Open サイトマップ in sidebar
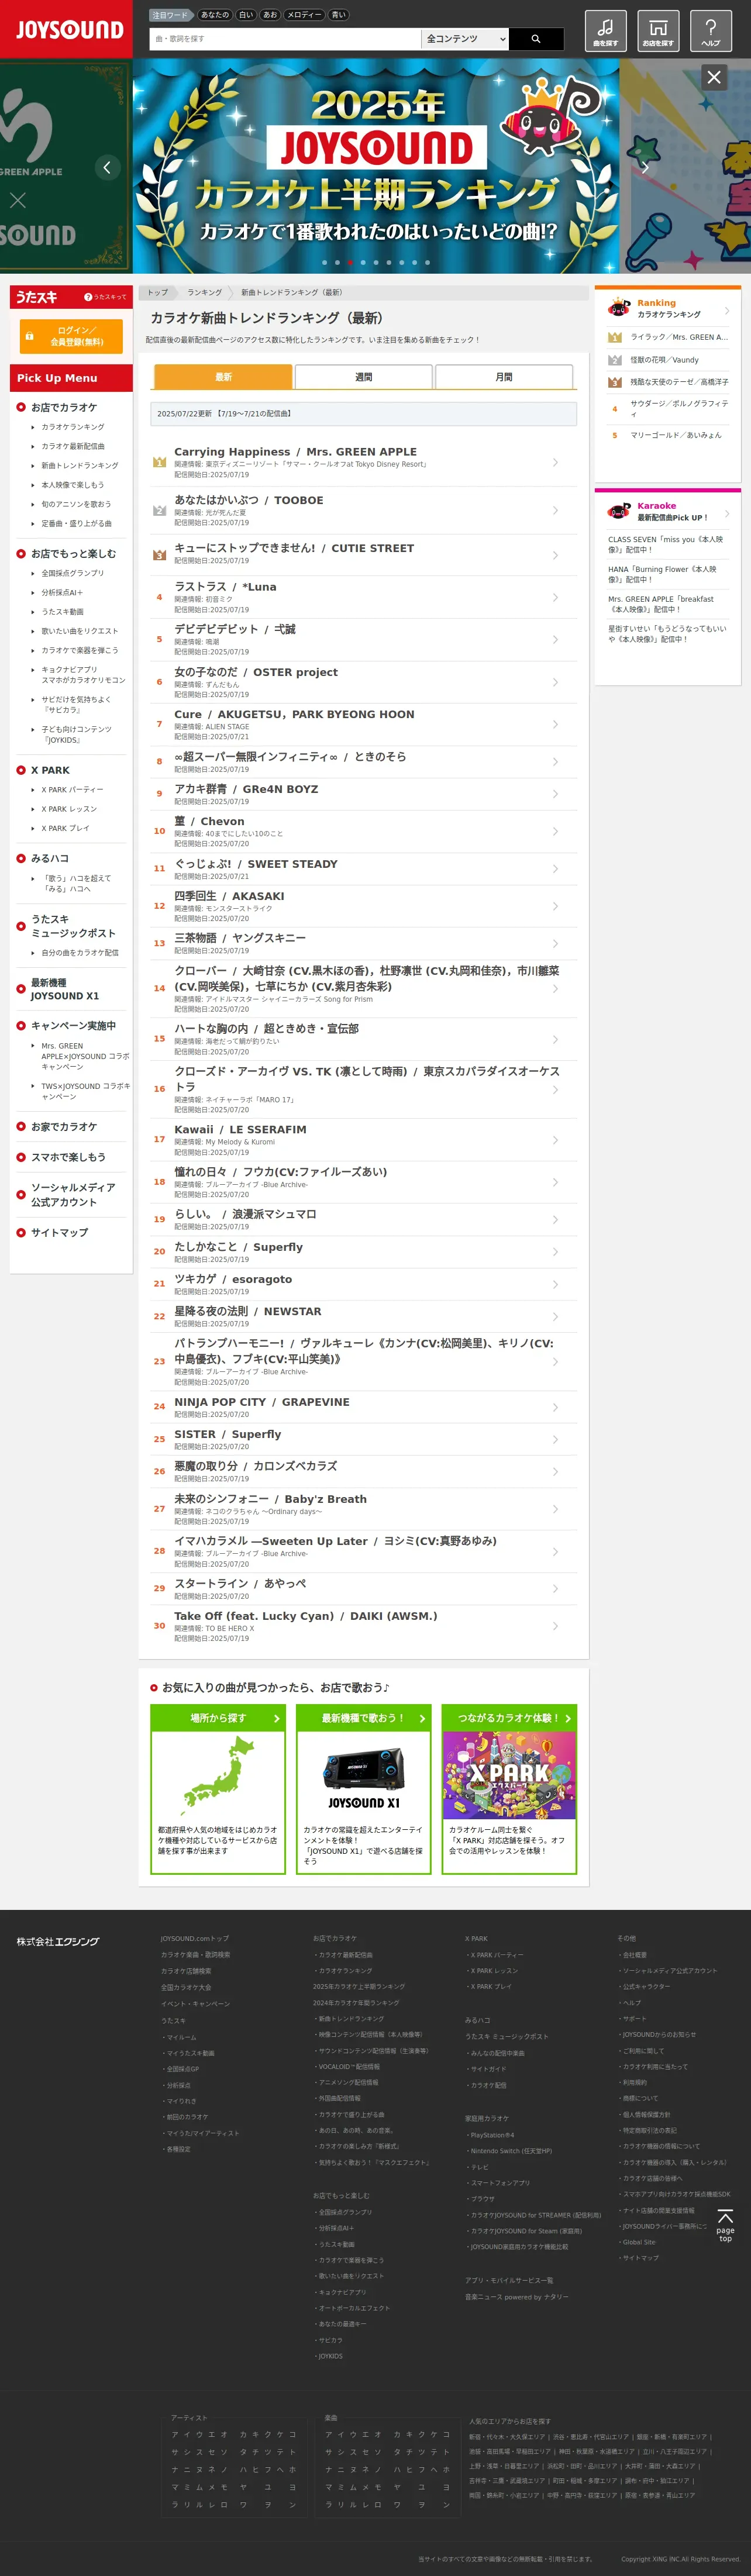The image size is (751, 2576). pos(59,1233)
